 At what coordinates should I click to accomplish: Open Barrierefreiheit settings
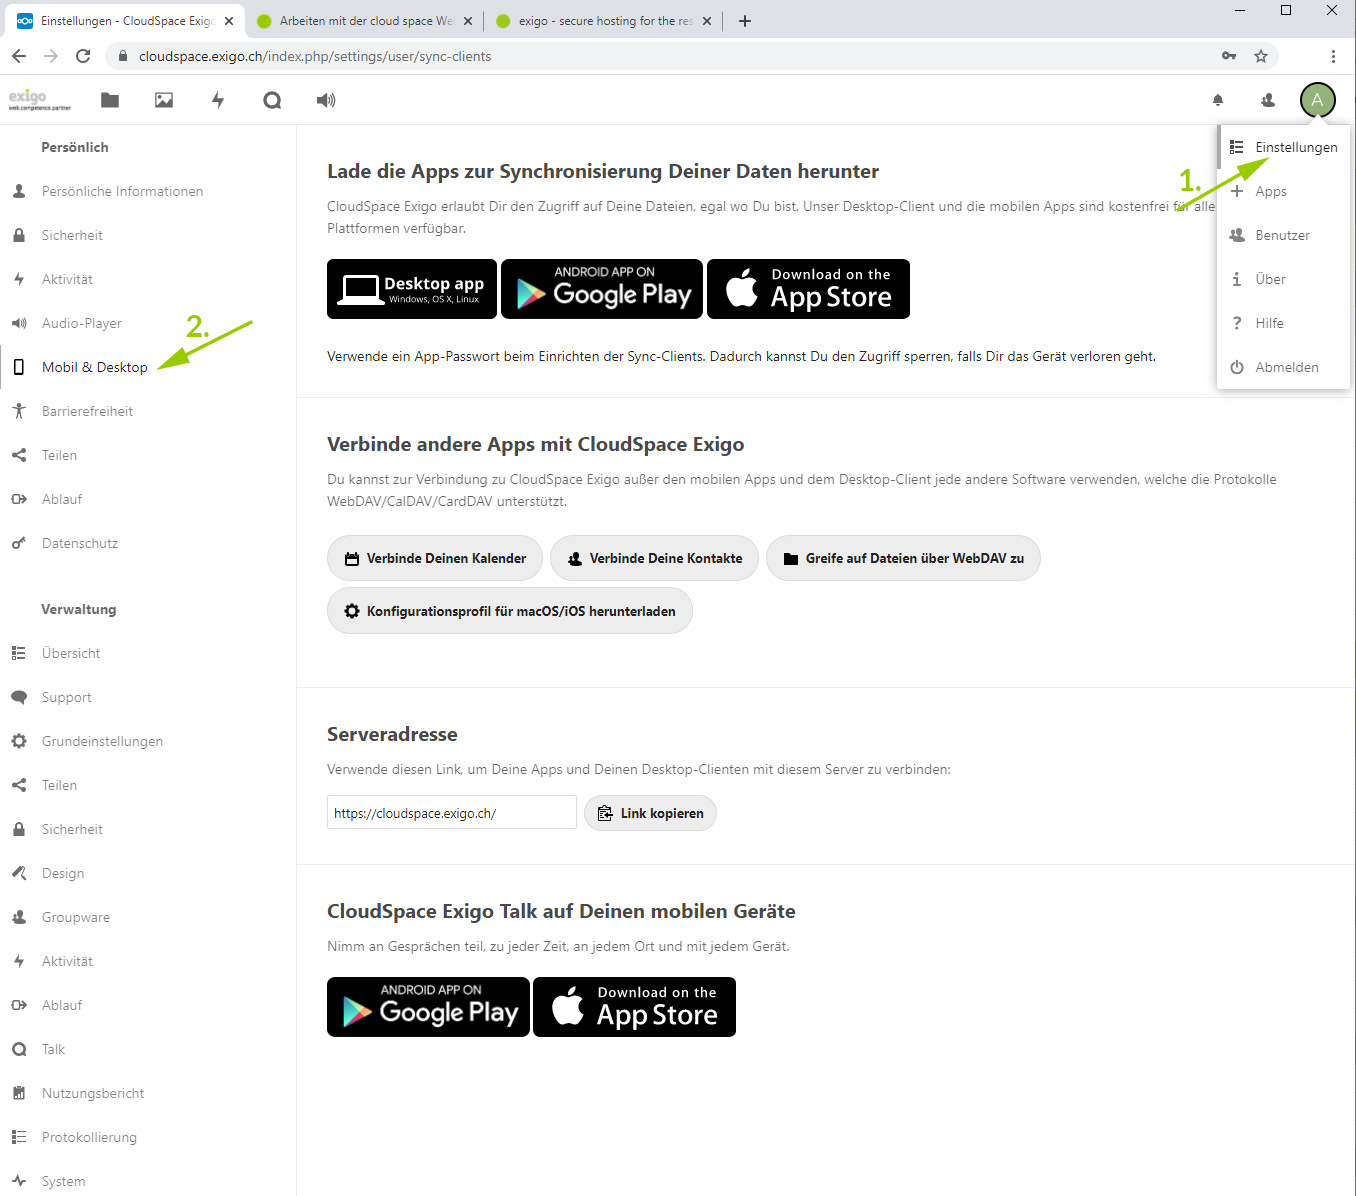pyautogui.click(x=148, y=411)
